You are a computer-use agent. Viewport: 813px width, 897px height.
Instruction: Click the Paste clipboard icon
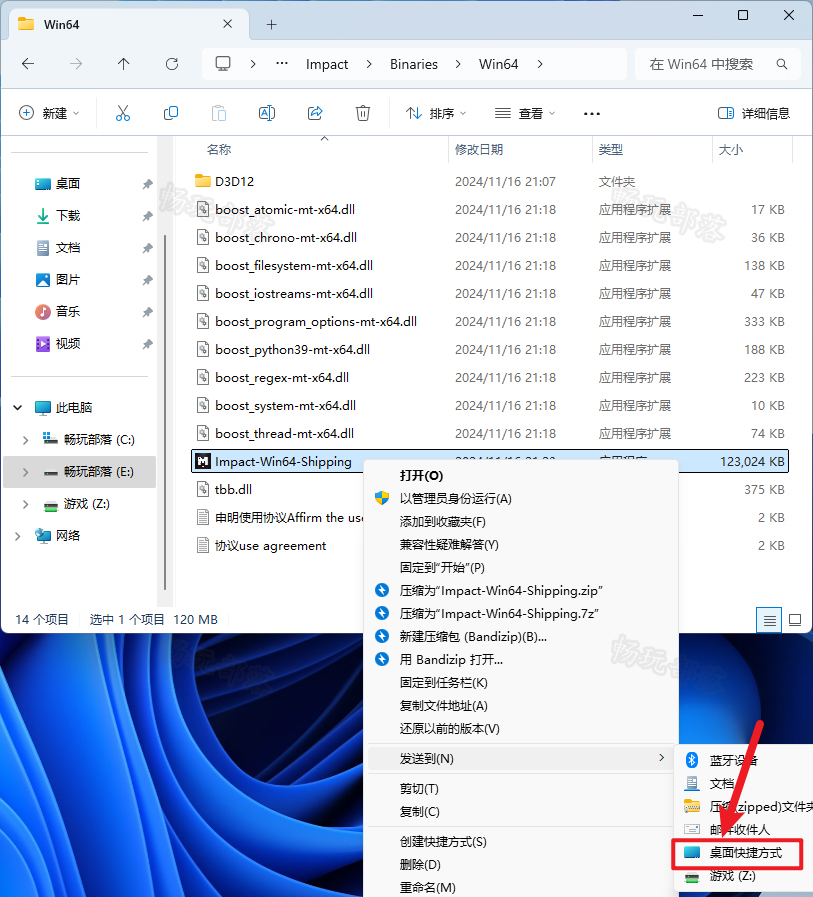point(219,113)
